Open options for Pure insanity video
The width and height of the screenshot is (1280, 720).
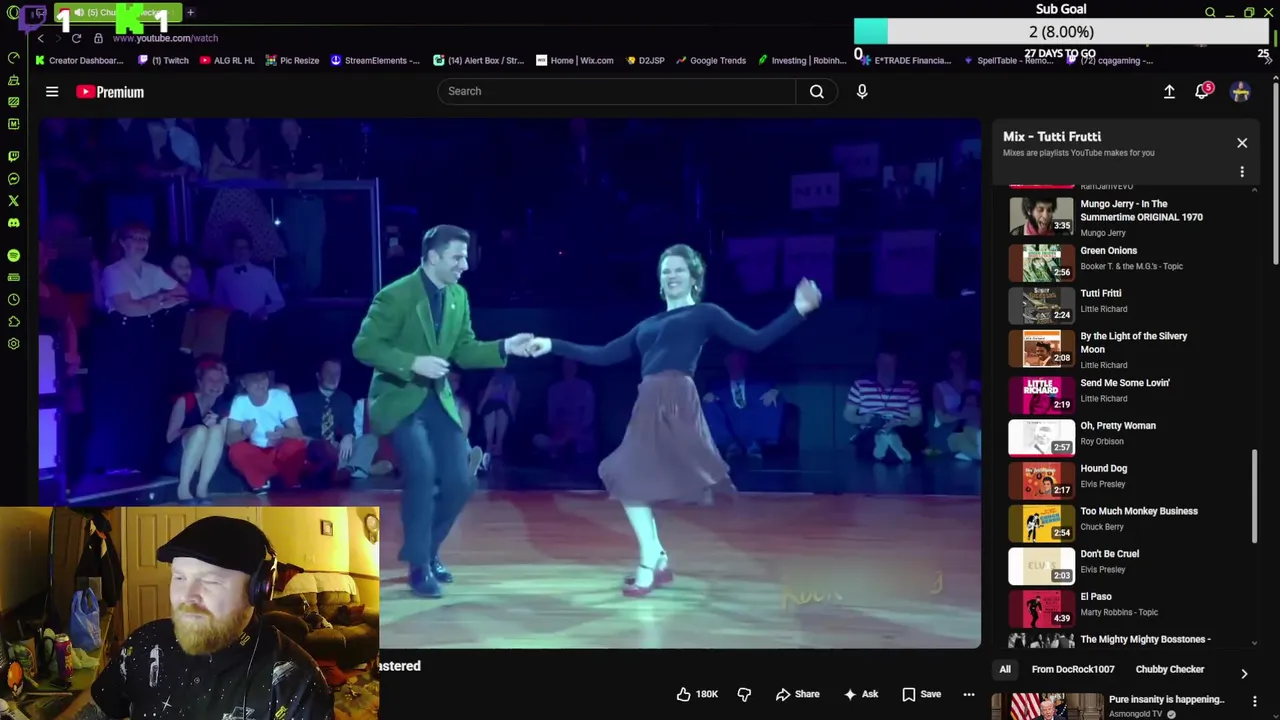(1254, 700)
